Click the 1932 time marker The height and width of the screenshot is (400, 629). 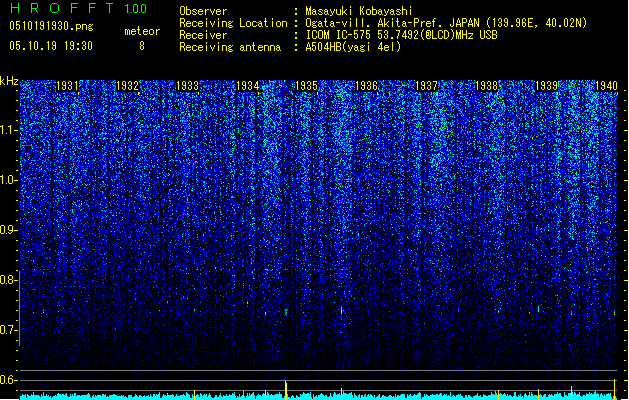(127, 86)
